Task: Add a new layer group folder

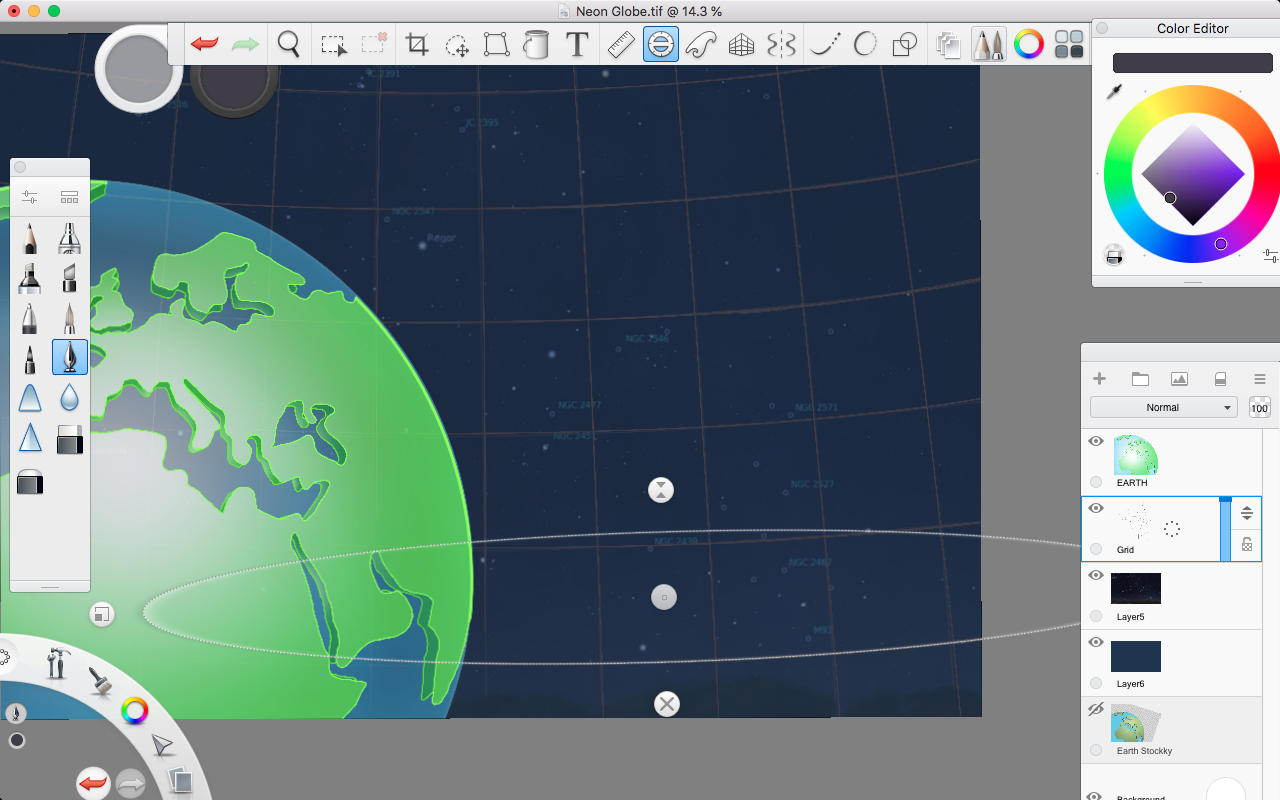Action: point(1140,379)
